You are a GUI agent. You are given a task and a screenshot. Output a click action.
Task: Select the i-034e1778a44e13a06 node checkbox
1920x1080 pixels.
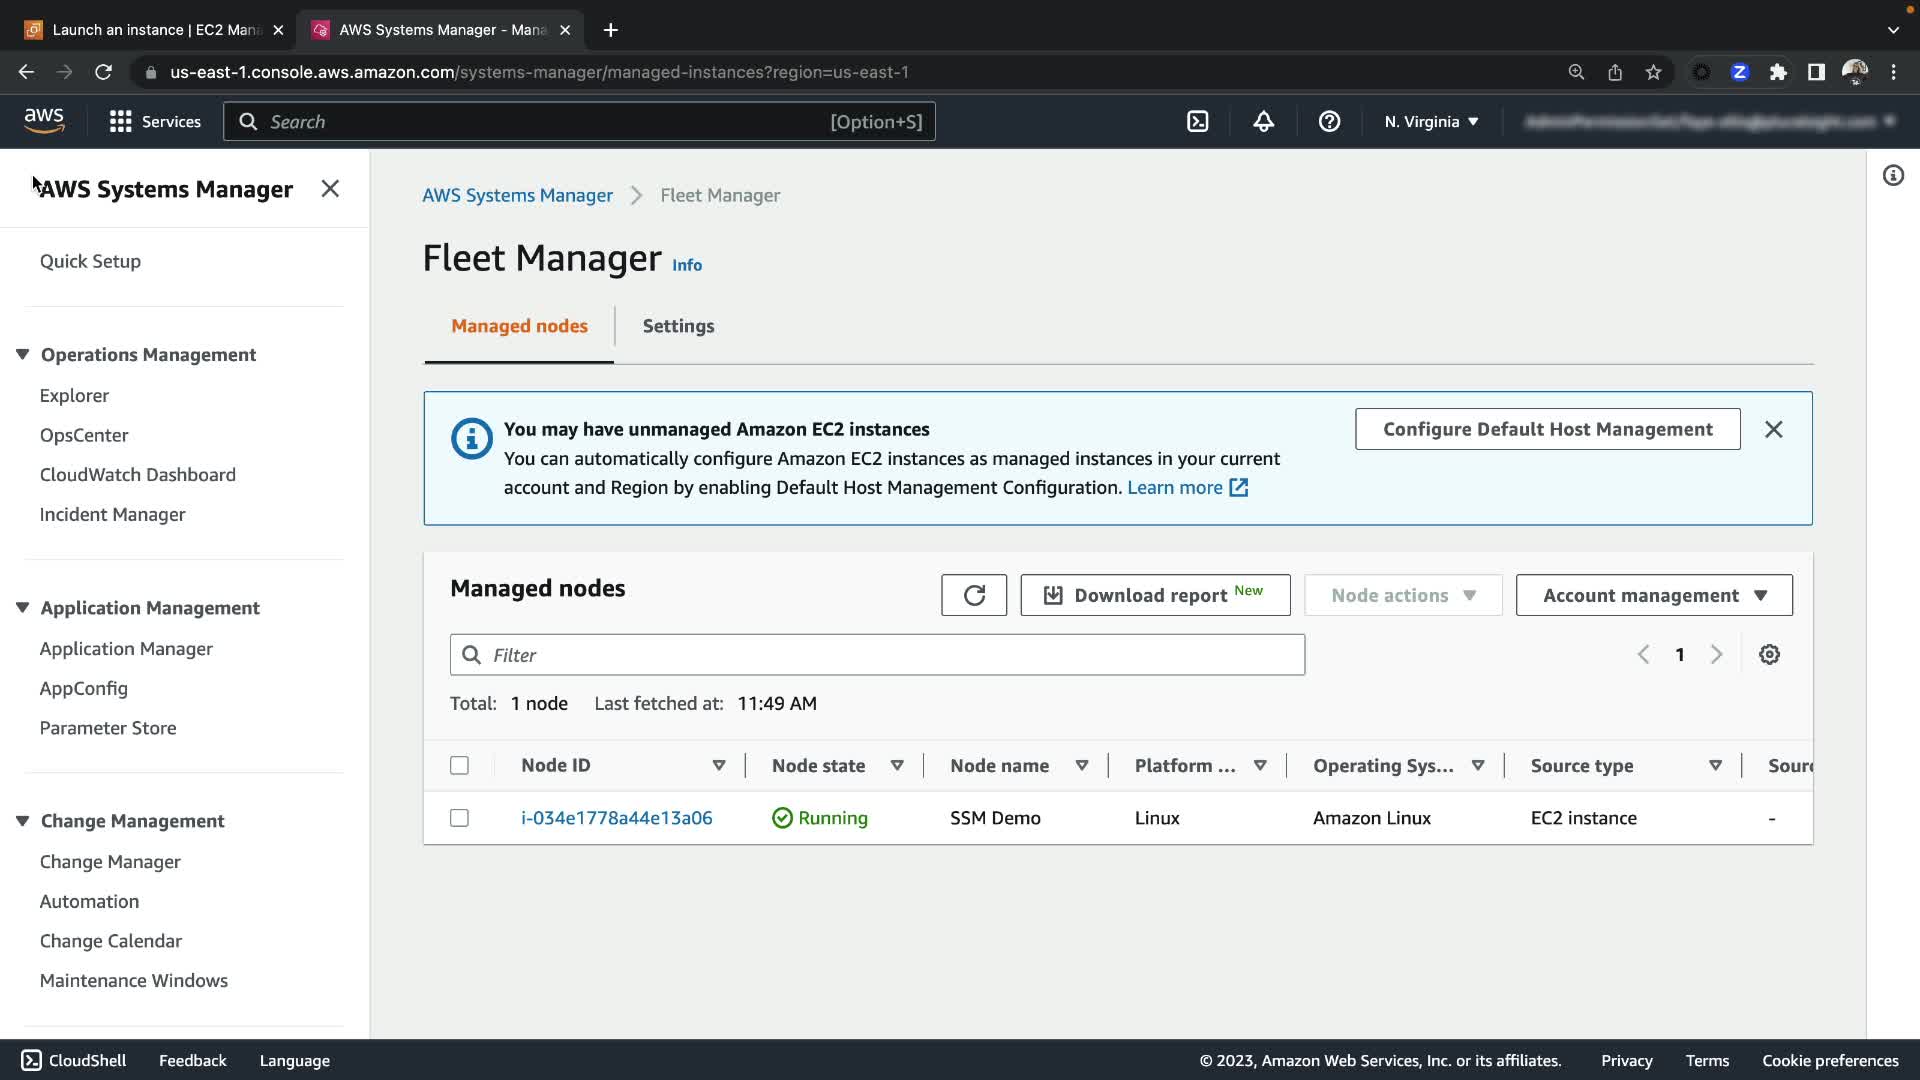pos(459,818)
